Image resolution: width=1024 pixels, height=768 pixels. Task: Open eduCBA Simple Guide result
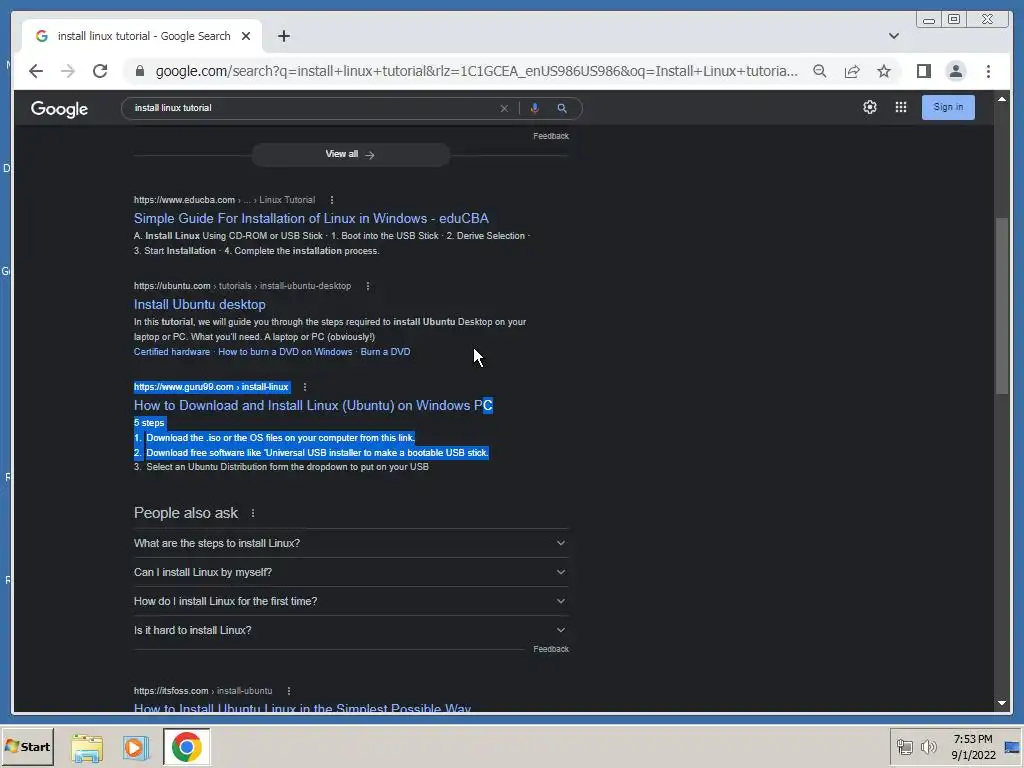click(x=311, y=218)
